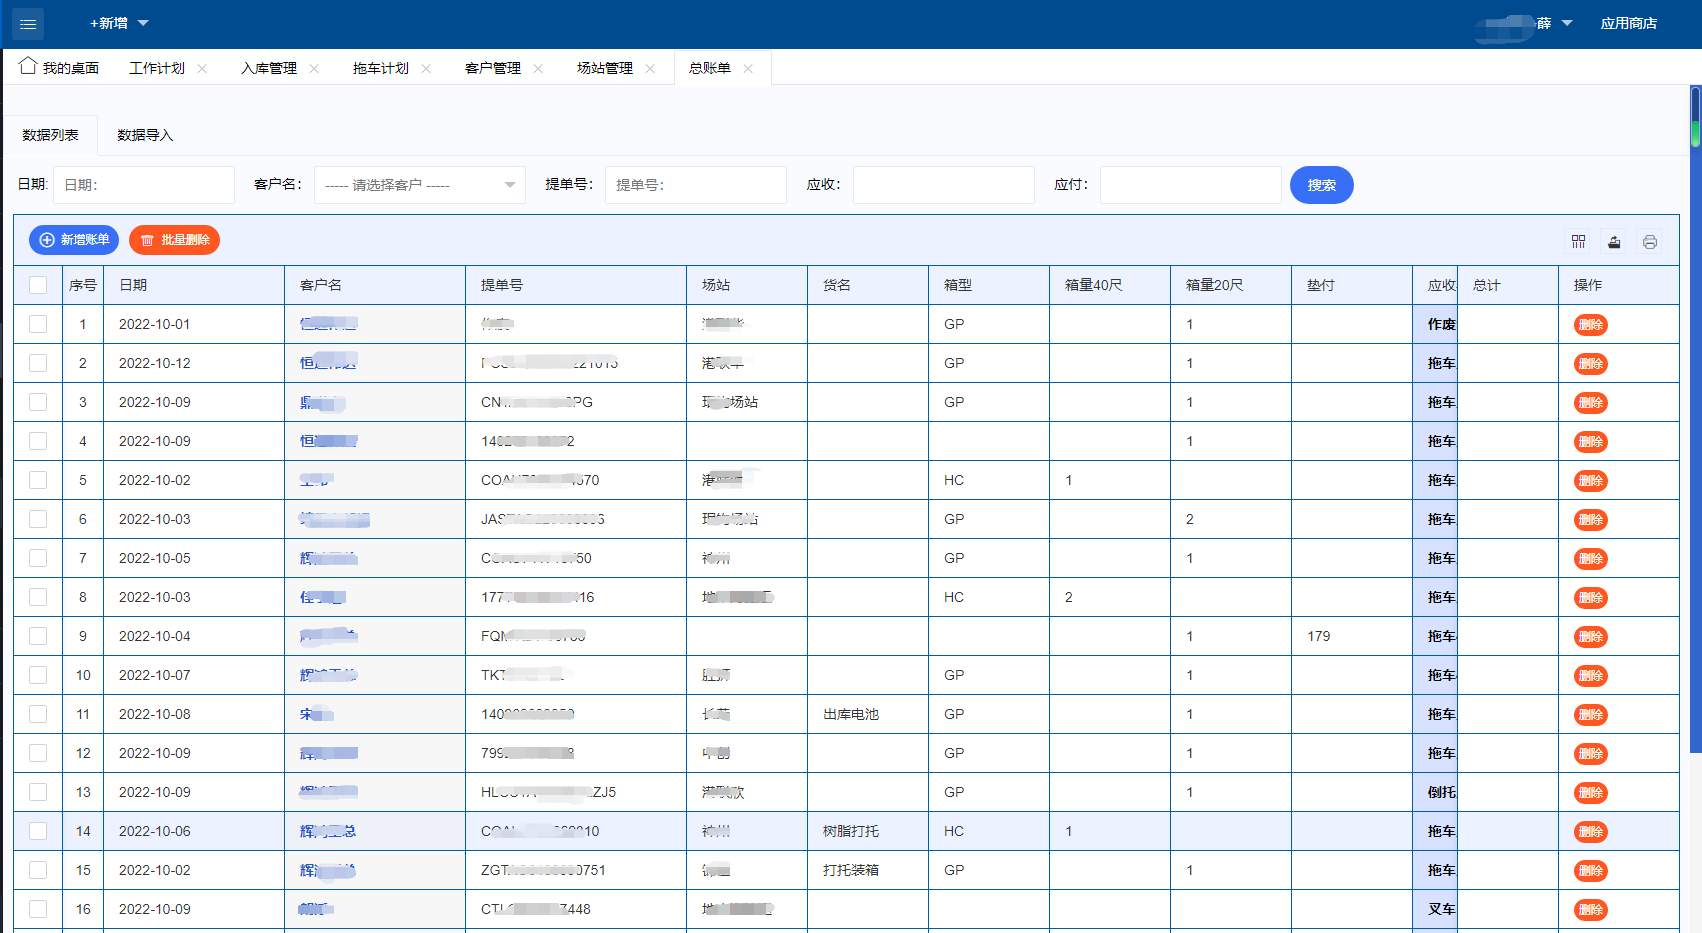
Task: Click the export table icon
Action: [x=1614, y=242]
